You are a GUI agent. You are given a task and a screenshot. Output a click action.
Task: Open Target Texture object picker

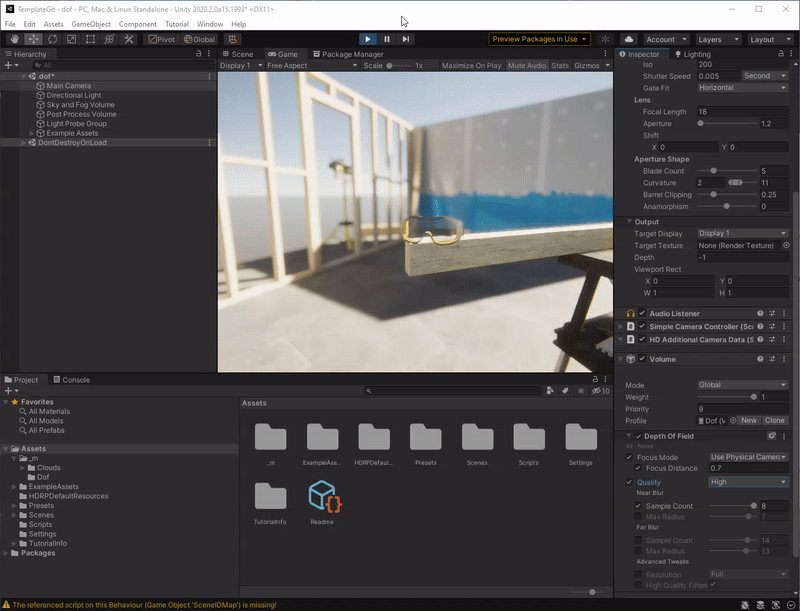click(x=786, y=245)
